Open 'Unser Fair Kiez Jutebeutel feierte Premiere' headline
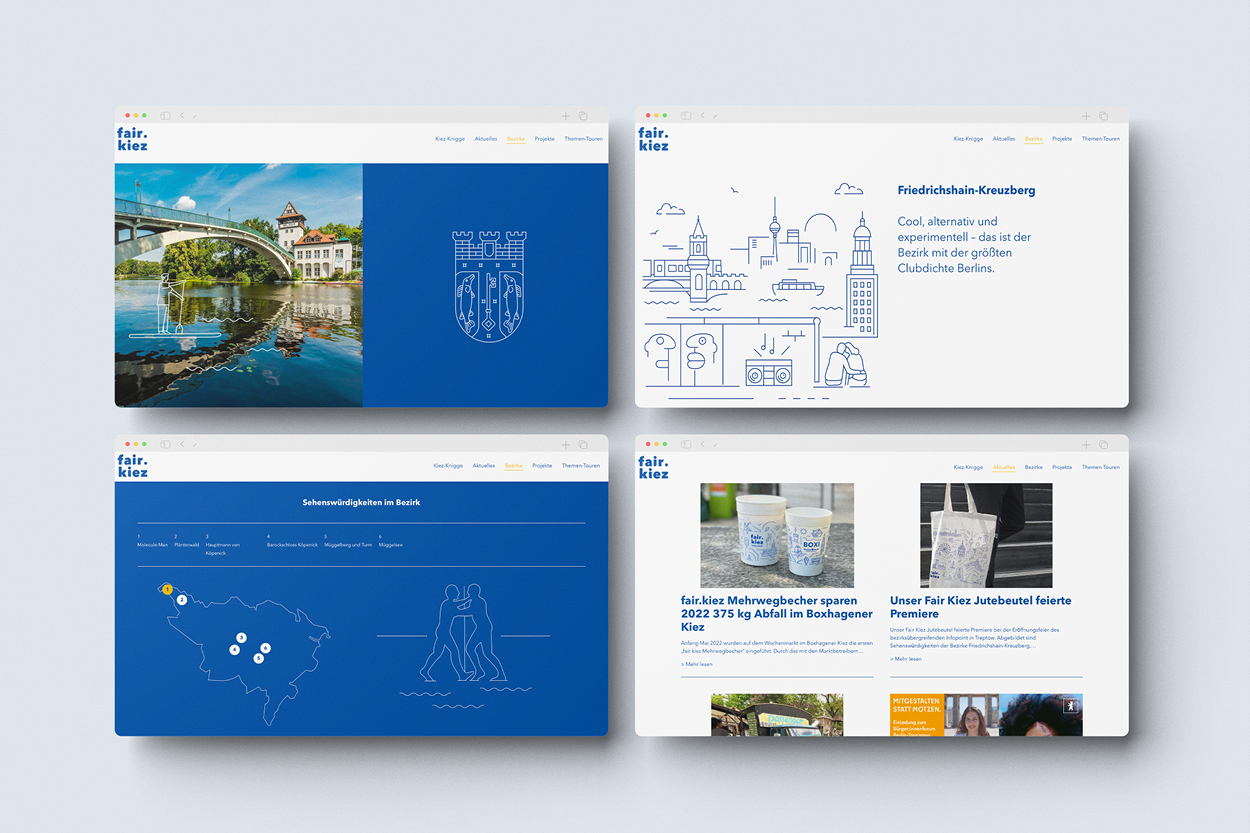Screen dimensions: 1250x833 click(x=980, y=607)
